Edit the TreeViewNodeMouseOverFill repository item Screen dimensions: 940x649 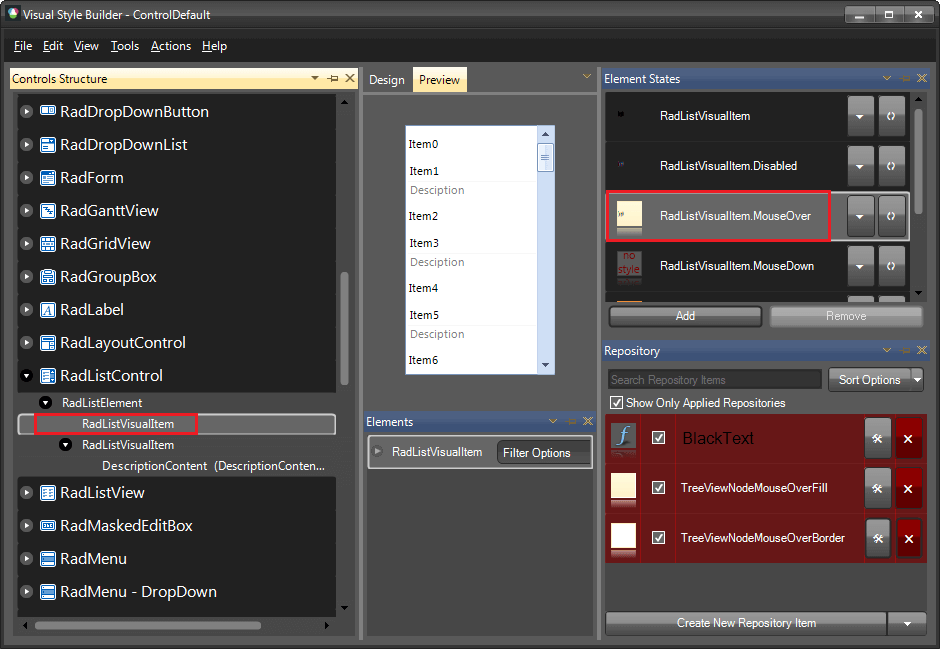[x=878, y=488]
